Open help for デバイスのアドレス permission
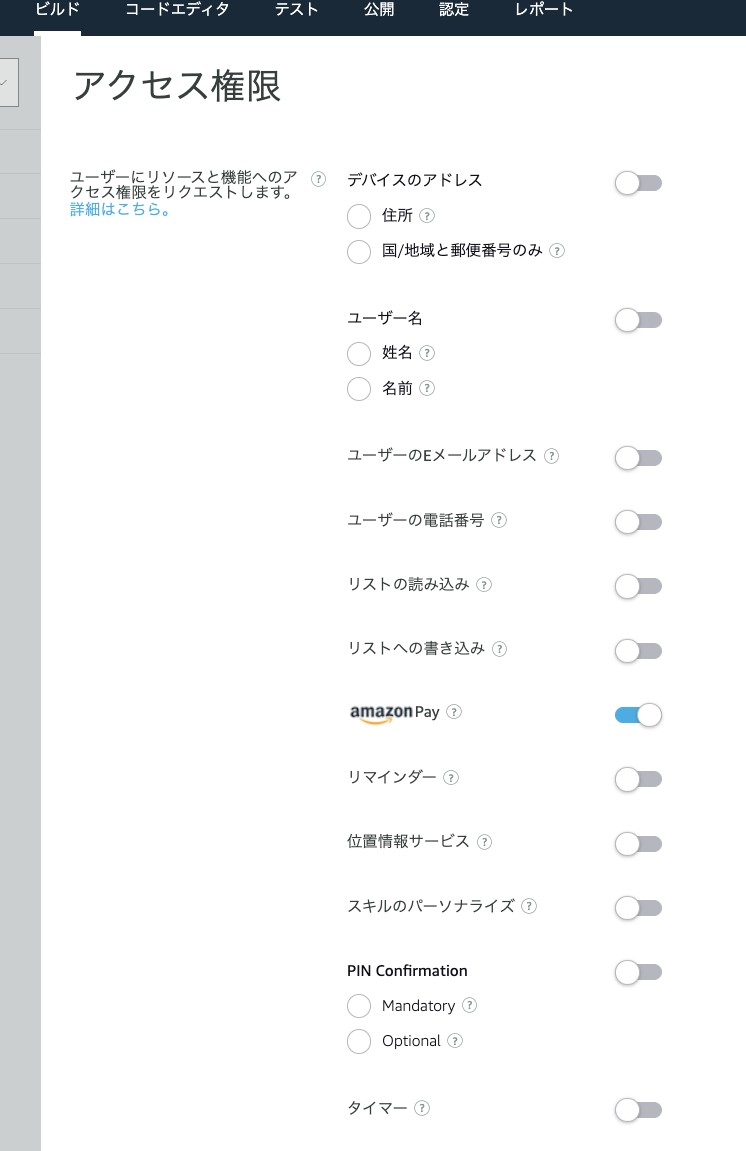Screen dimensions: 746x1151 (318, 179)
